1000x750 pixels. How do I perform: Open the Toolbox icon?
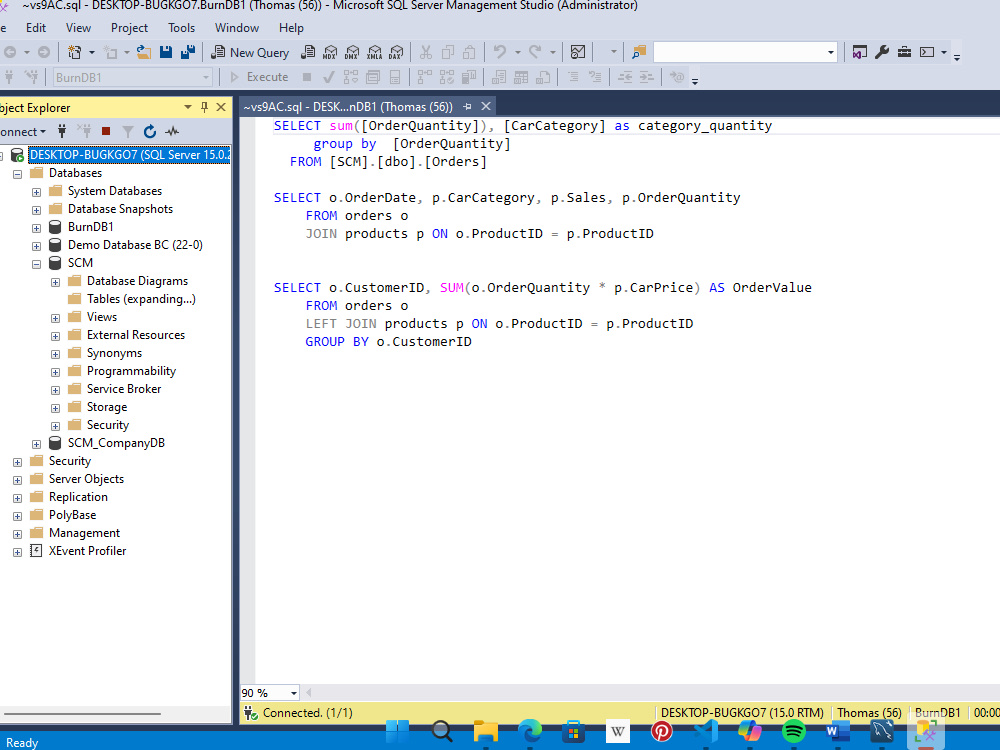tap(904, 52)
